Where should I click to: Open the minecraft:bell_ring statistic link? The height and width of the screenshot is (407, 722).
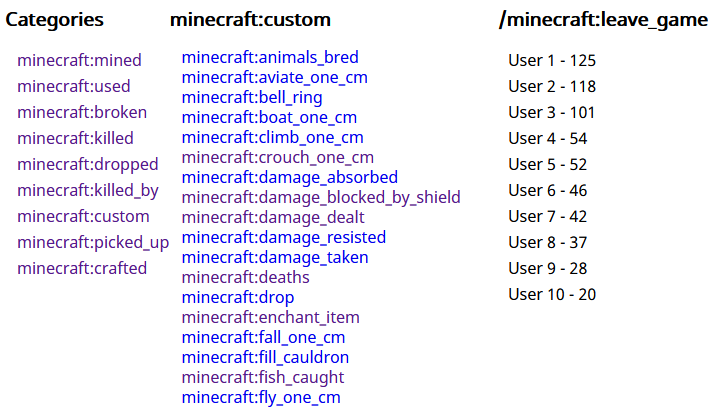[252, 98]
